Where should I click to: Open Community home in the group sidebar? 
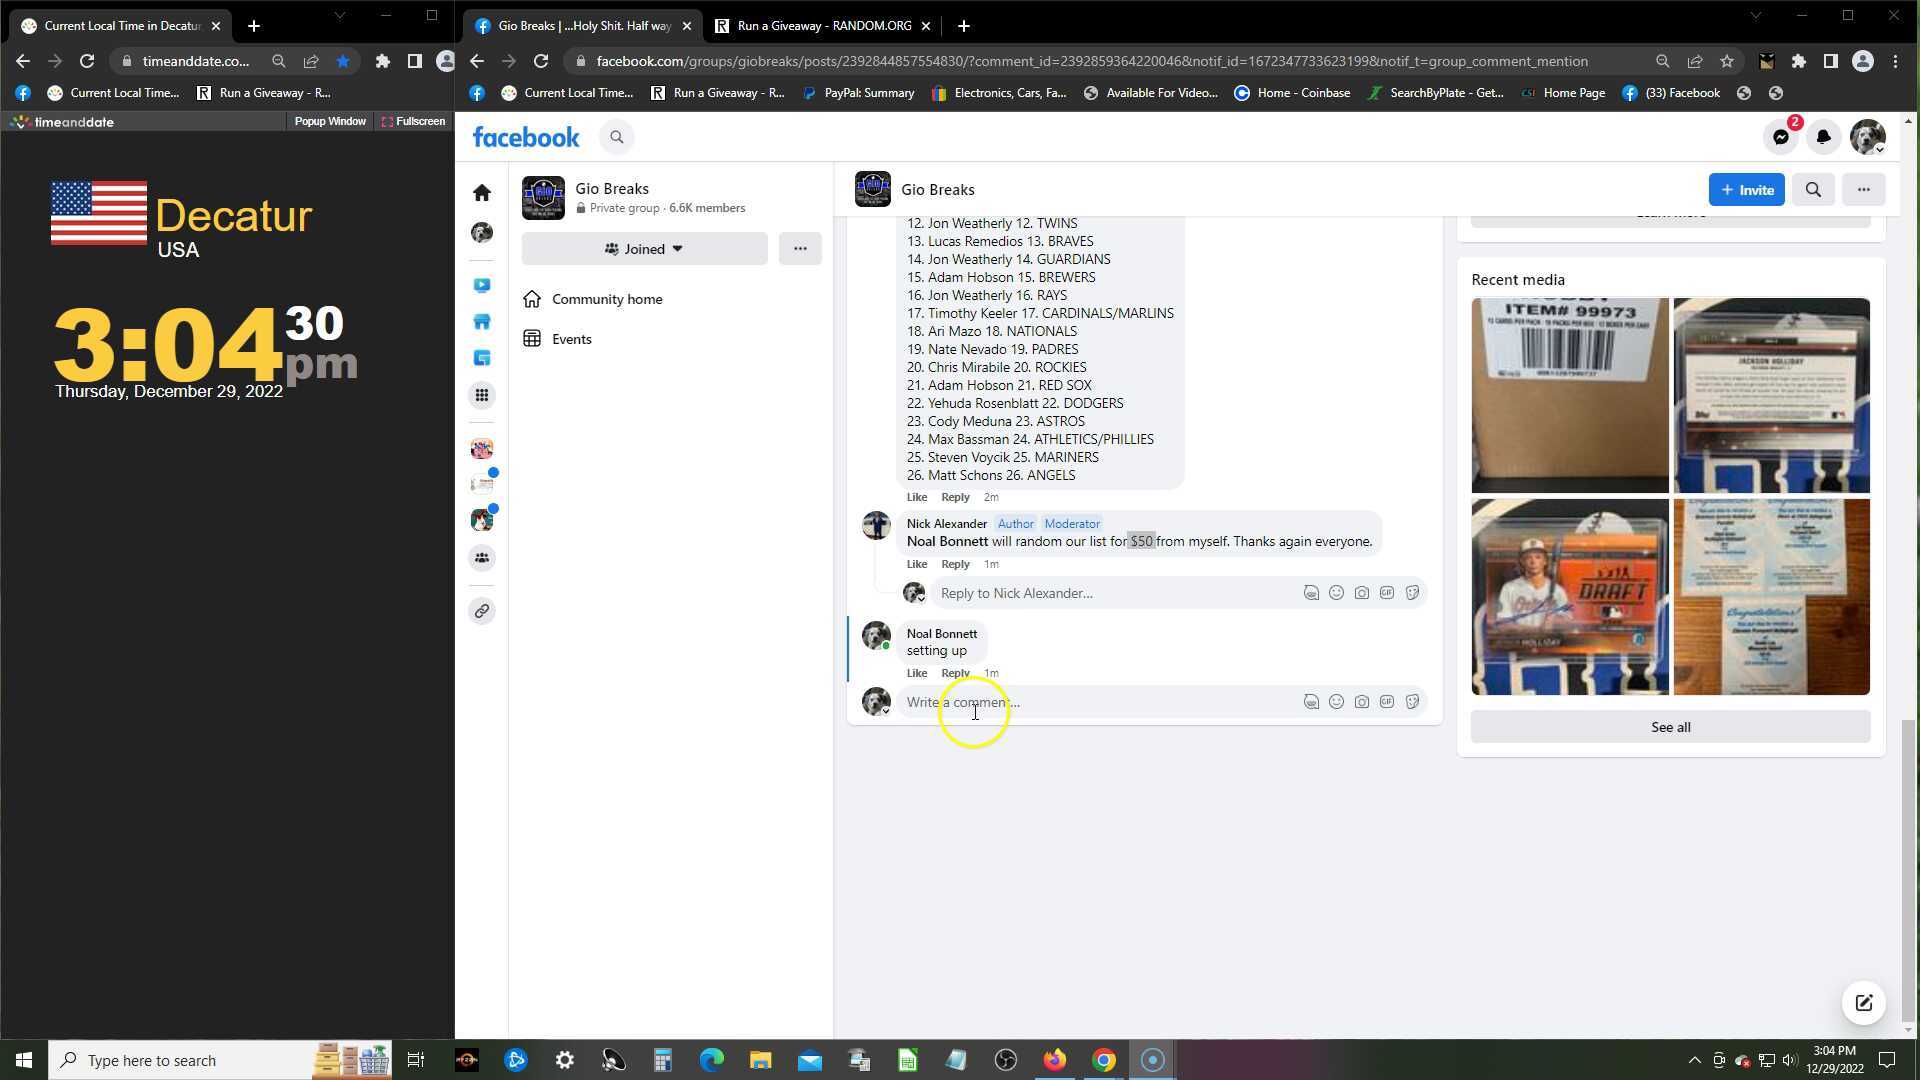coord(606,299)
